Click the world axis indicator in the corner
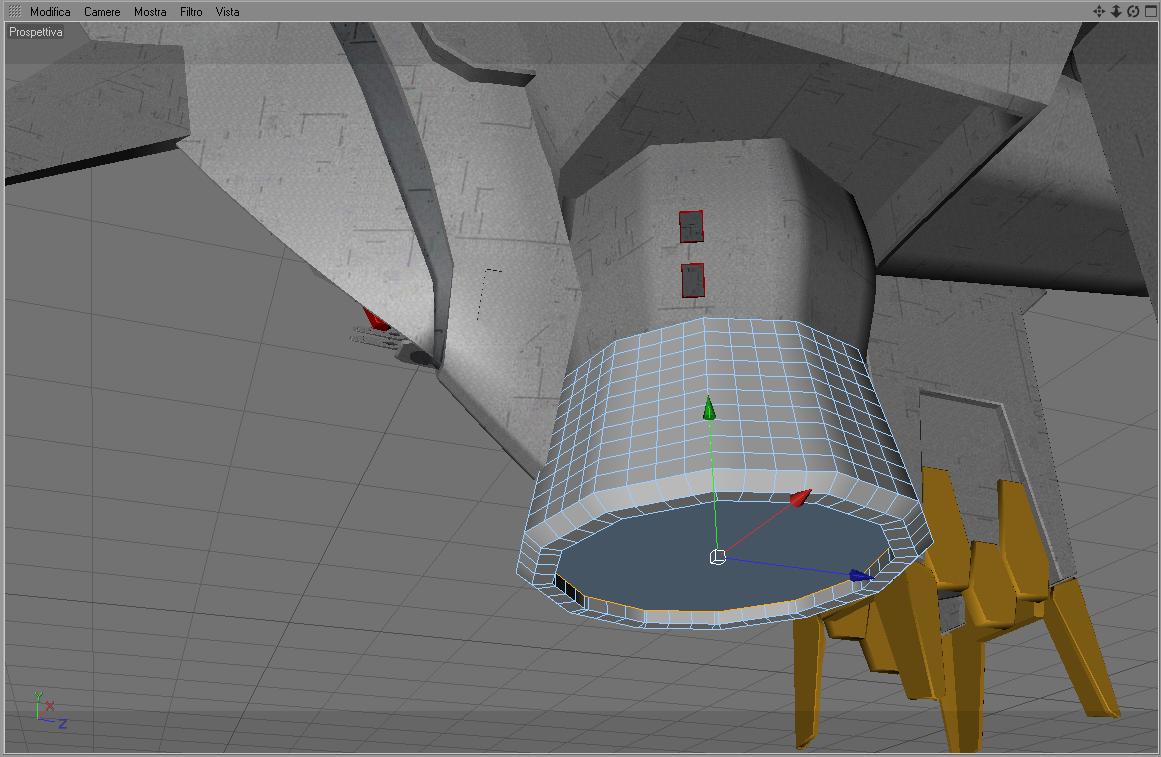 click(x=50, y=710)
